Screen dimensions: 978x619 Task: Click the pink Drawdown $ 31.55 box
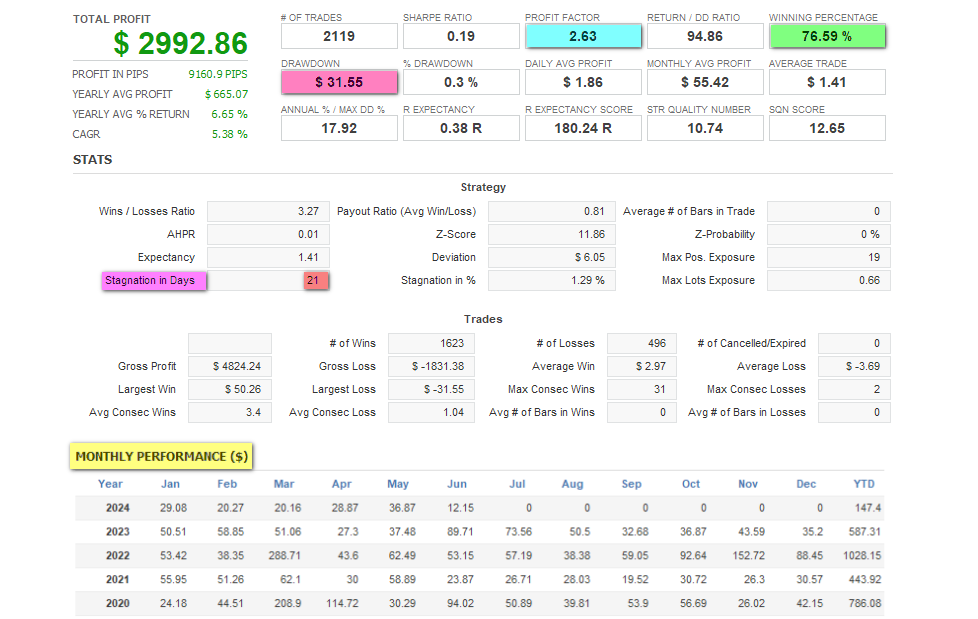click(x=338, y=82)
